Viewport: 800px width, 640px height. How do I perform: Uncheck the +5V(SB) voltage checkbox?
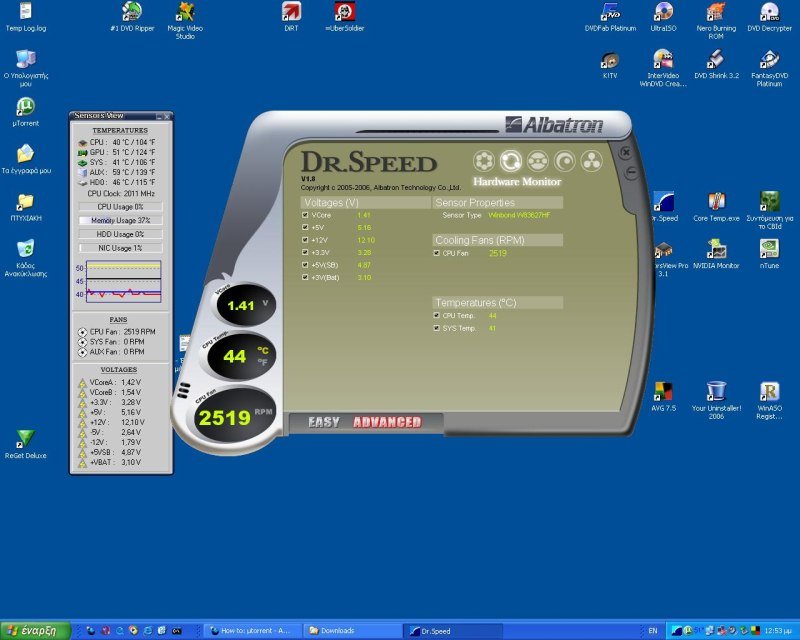coord(305,265)
